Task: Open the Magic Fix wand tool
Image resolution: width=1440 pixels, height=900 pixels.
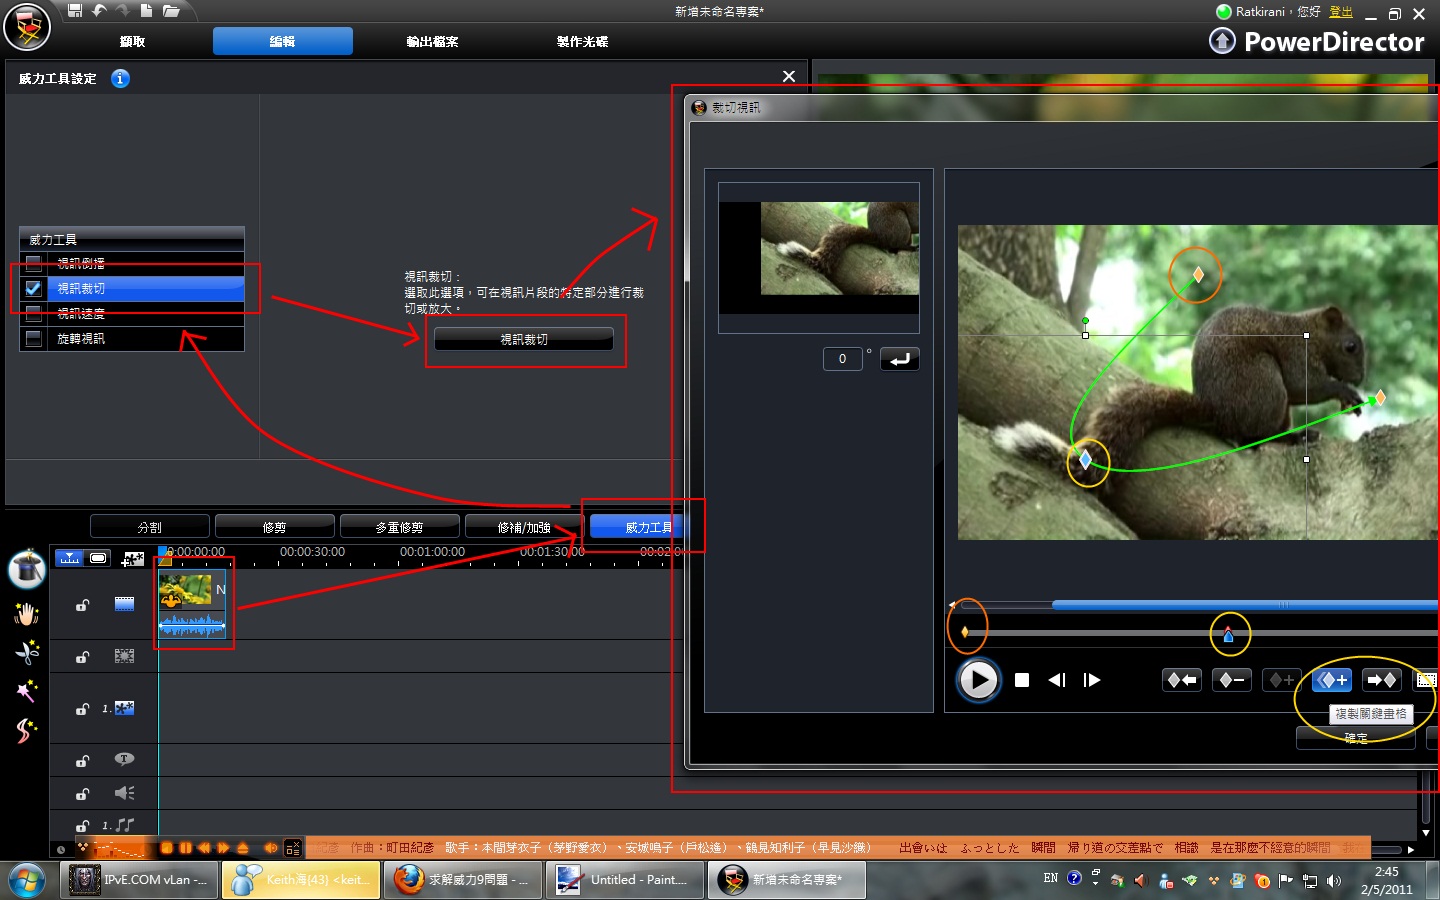Action: click(27, 690)
